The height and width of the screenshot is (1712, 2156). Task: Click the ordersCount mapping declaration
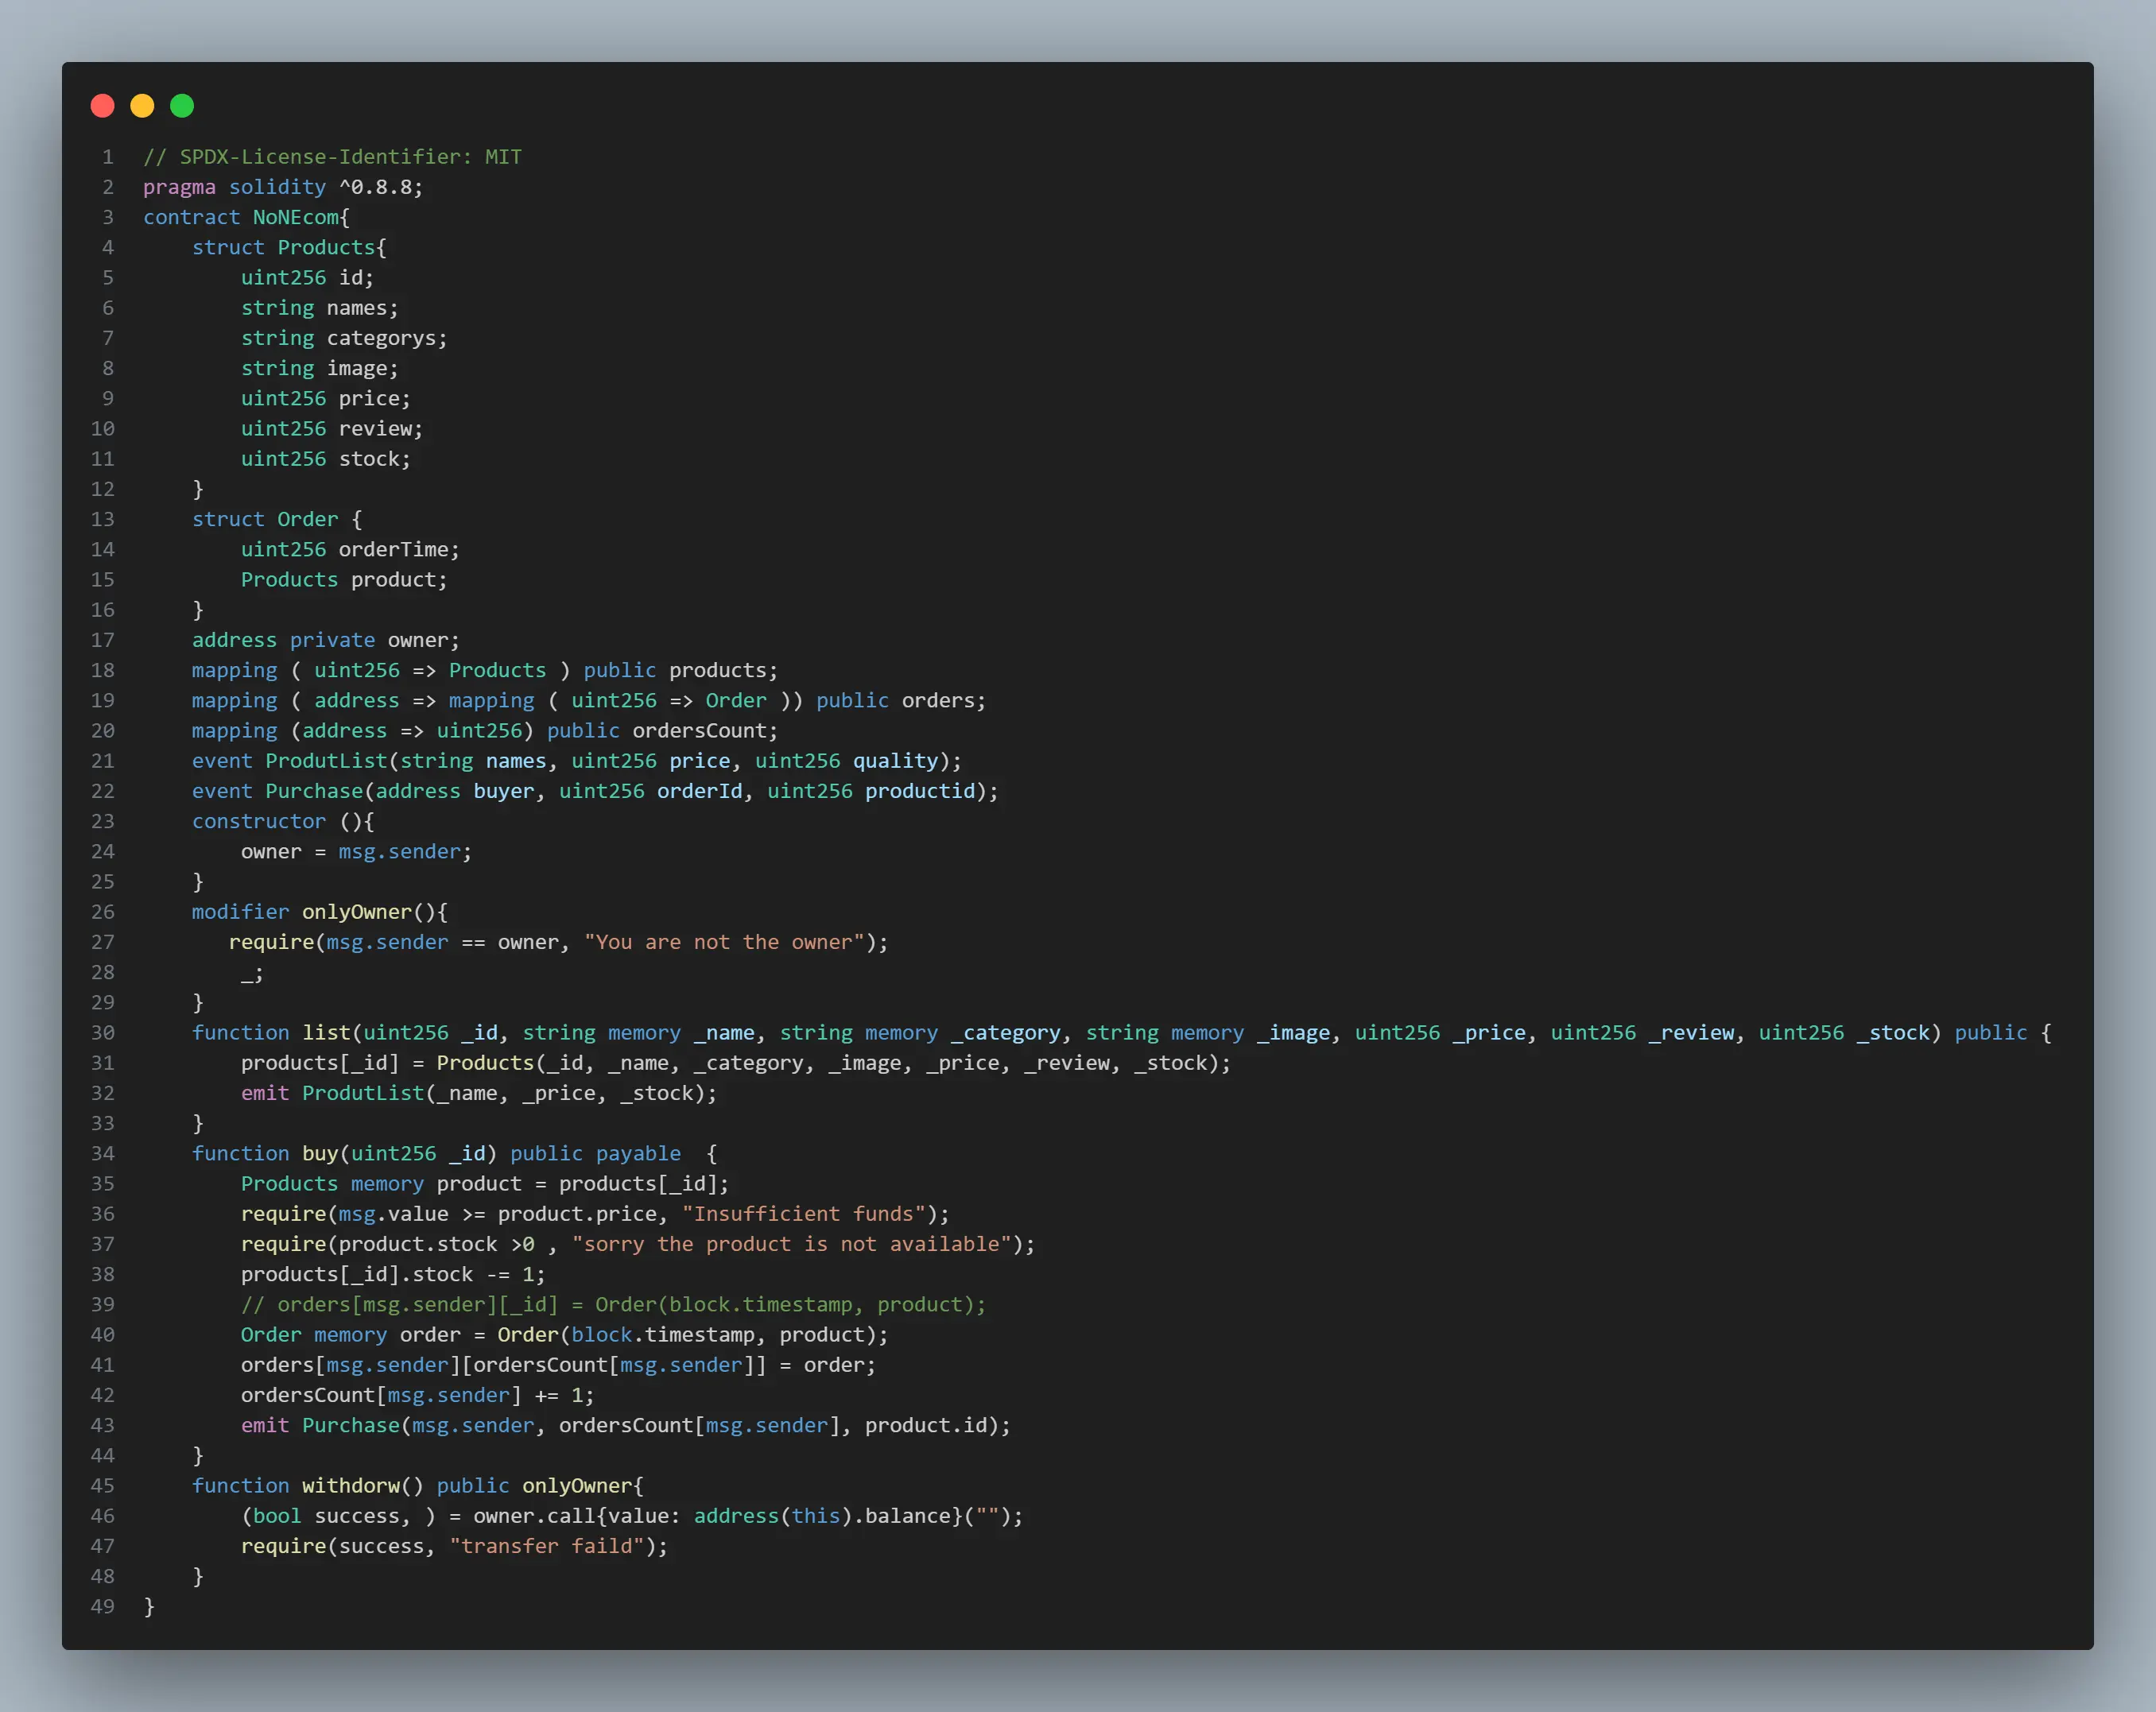point(485,731)
